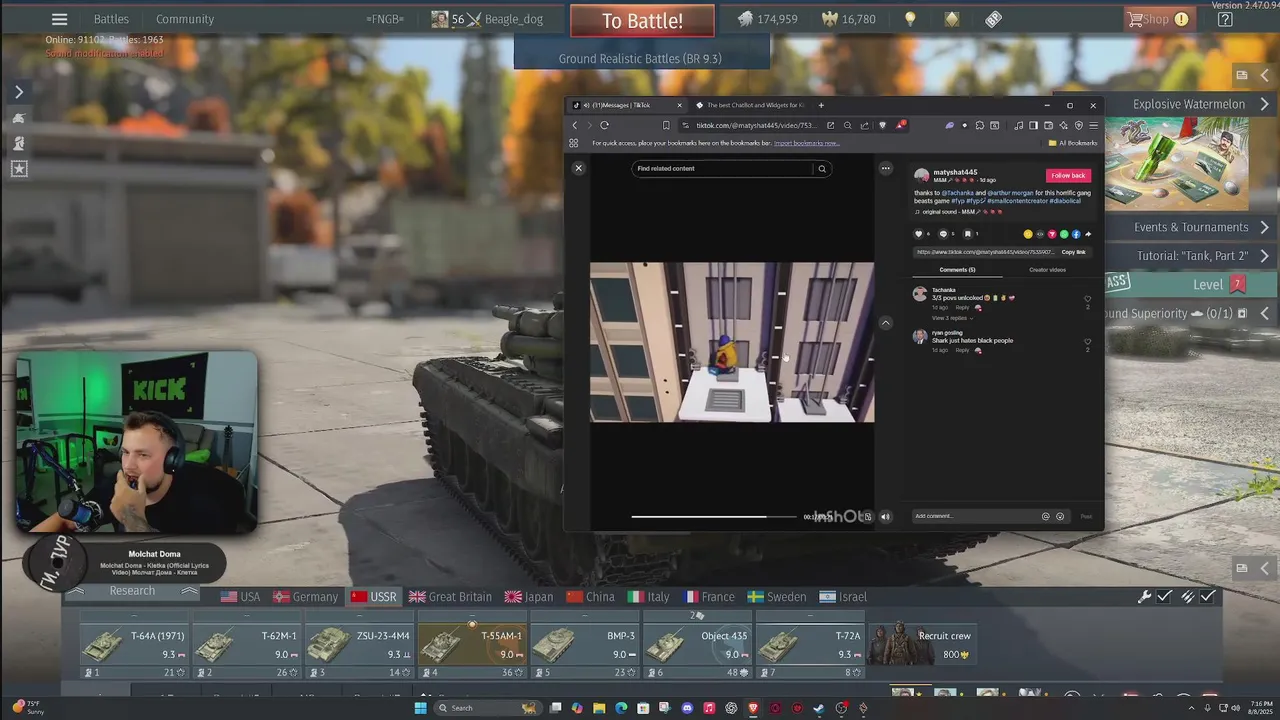Image resolution: width=1280 pixels, height=720 pixels.
Task: Switch to 'The best ChatBot and Widgets' tab
Action: pyautogui.click(x=752, y=105)
